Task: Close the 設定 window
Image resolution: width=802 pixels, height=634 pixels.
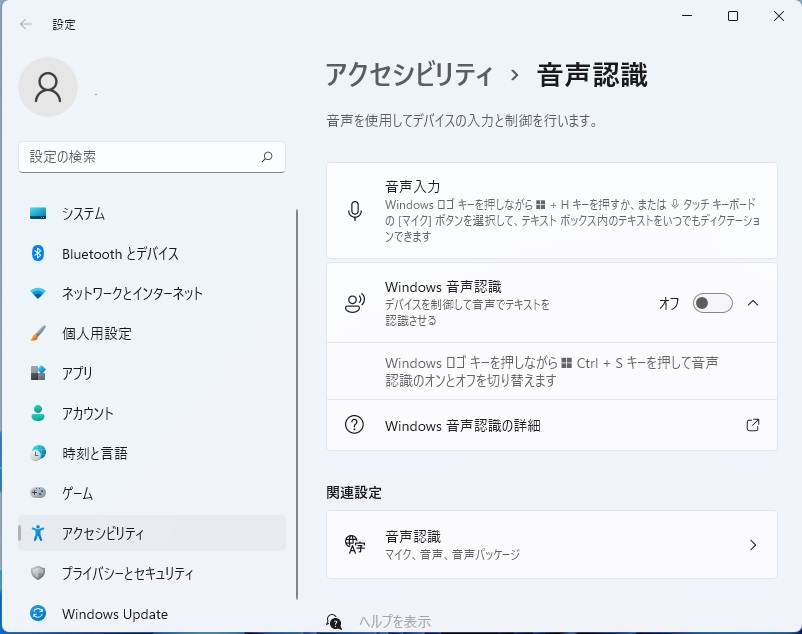Action: click(x=778, y=16)
